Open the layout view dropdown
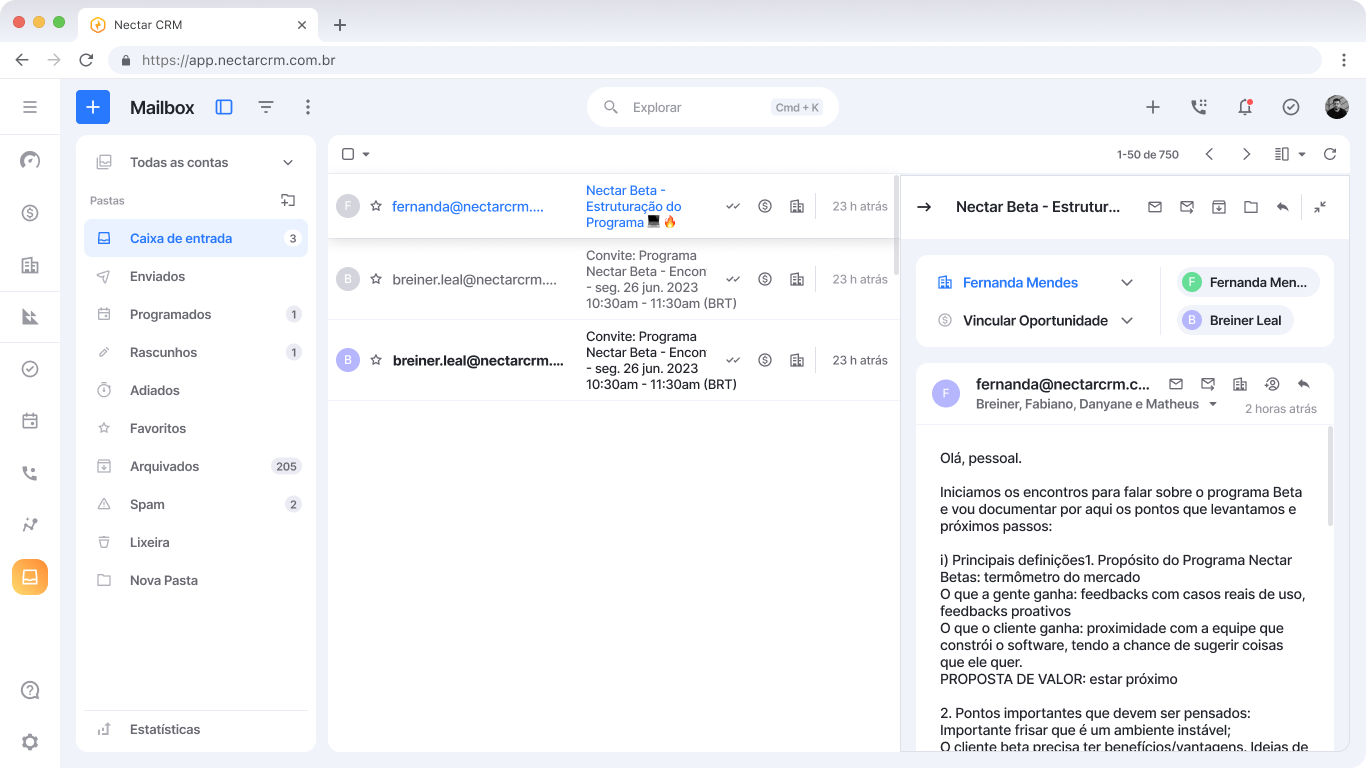Viewport: 1366px width, 768px height. tap(1290, 154)
